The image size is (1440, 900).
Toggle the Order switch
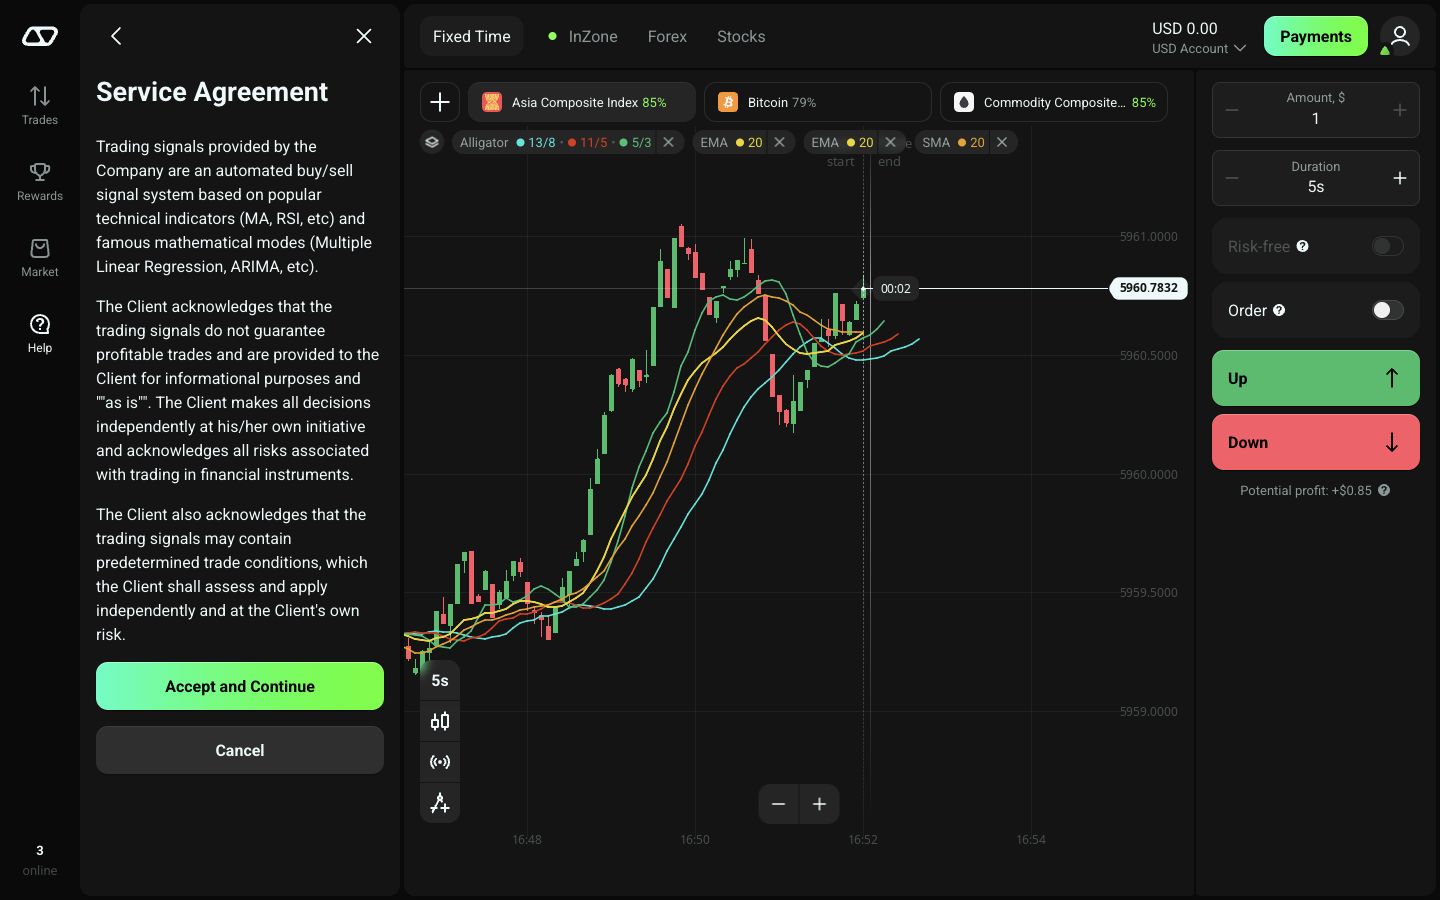(x=1387, y=310)
